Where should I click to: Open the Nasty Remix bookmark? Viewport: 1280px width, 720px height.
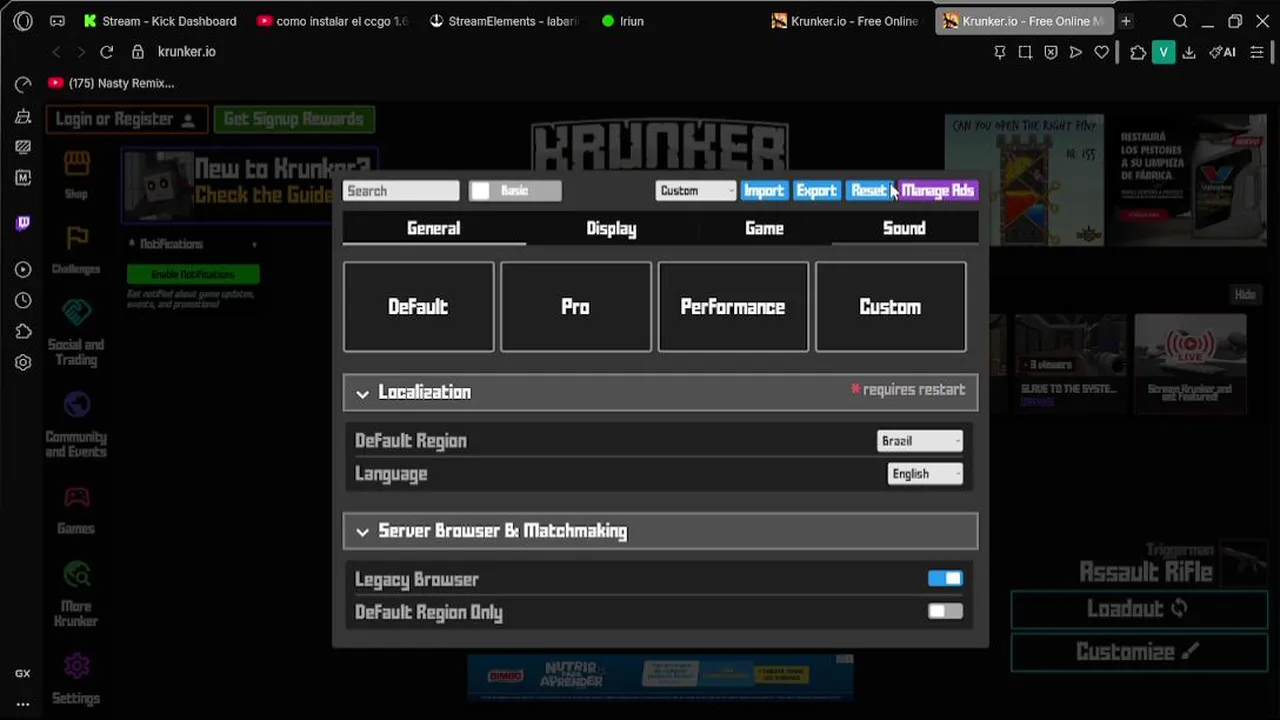(x=111, y=83)
